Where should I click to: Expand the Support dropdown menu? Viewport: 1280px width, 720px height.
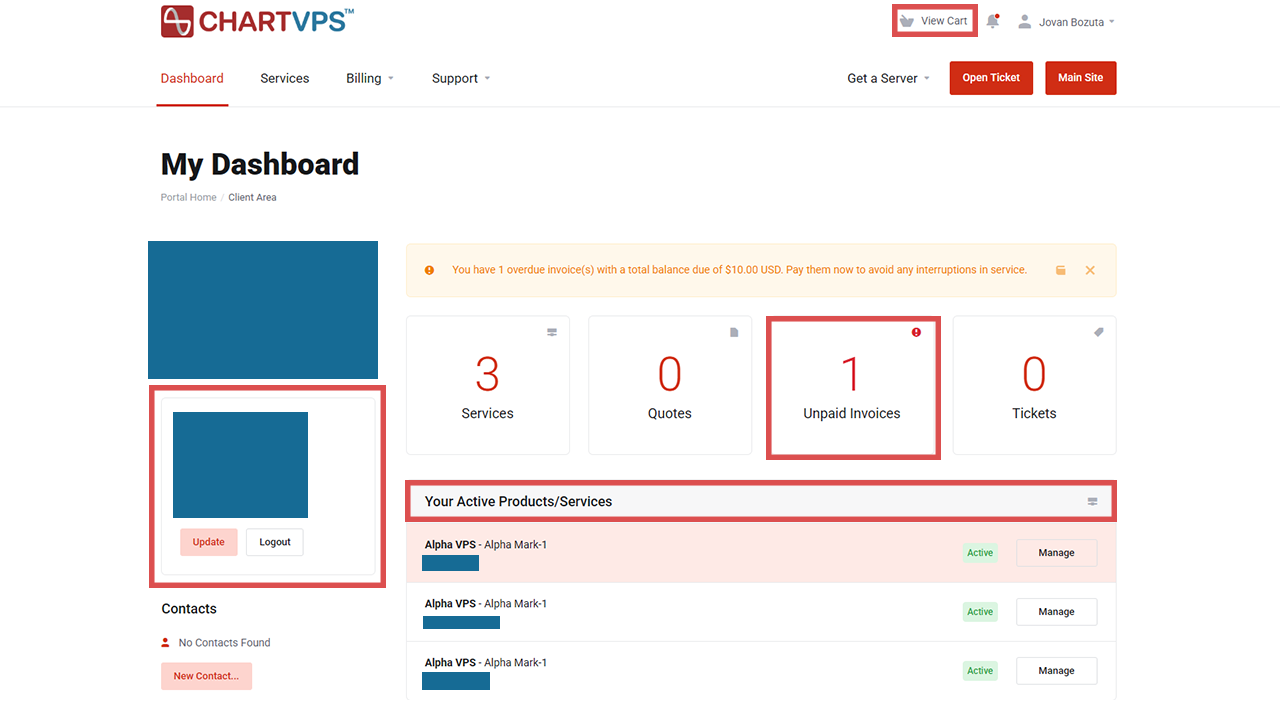[x=461, y=78]
